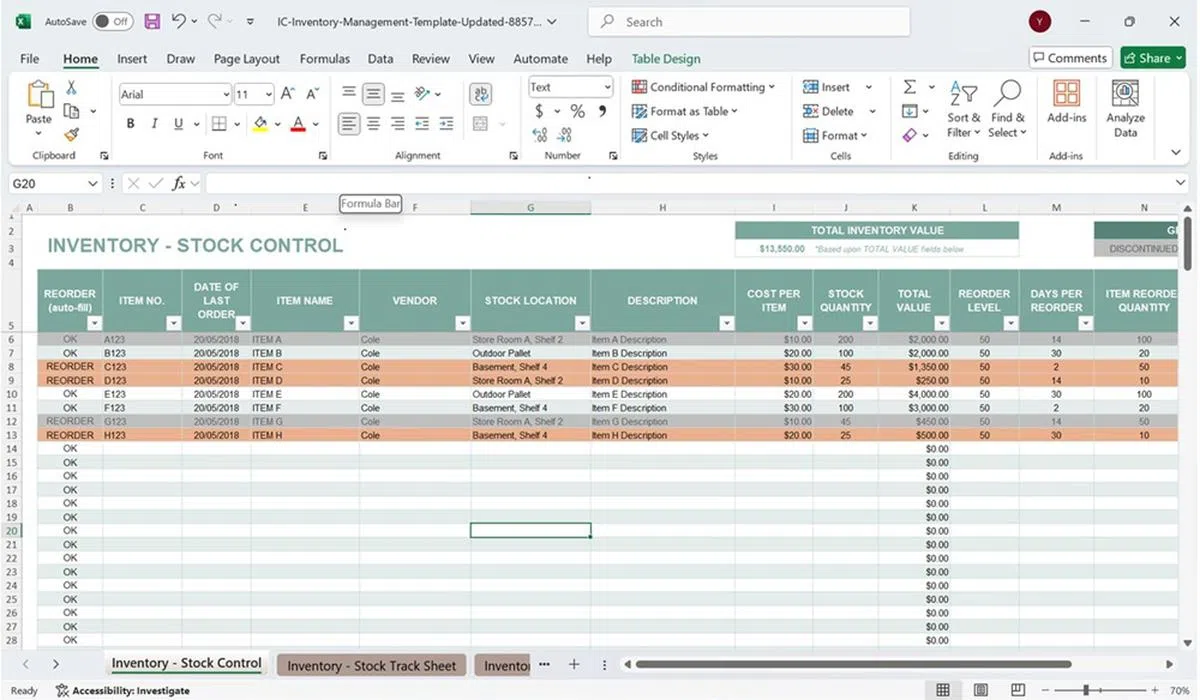Apply Bold formatting to the cell

click(130, 124)
